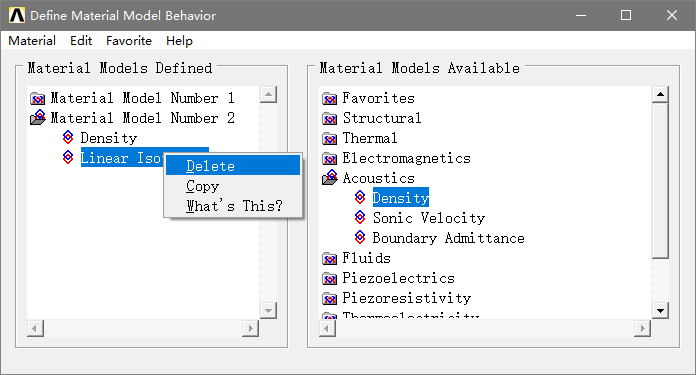Select Density under Material Model Number 2
696x375 pixels.
click(109, 138)
